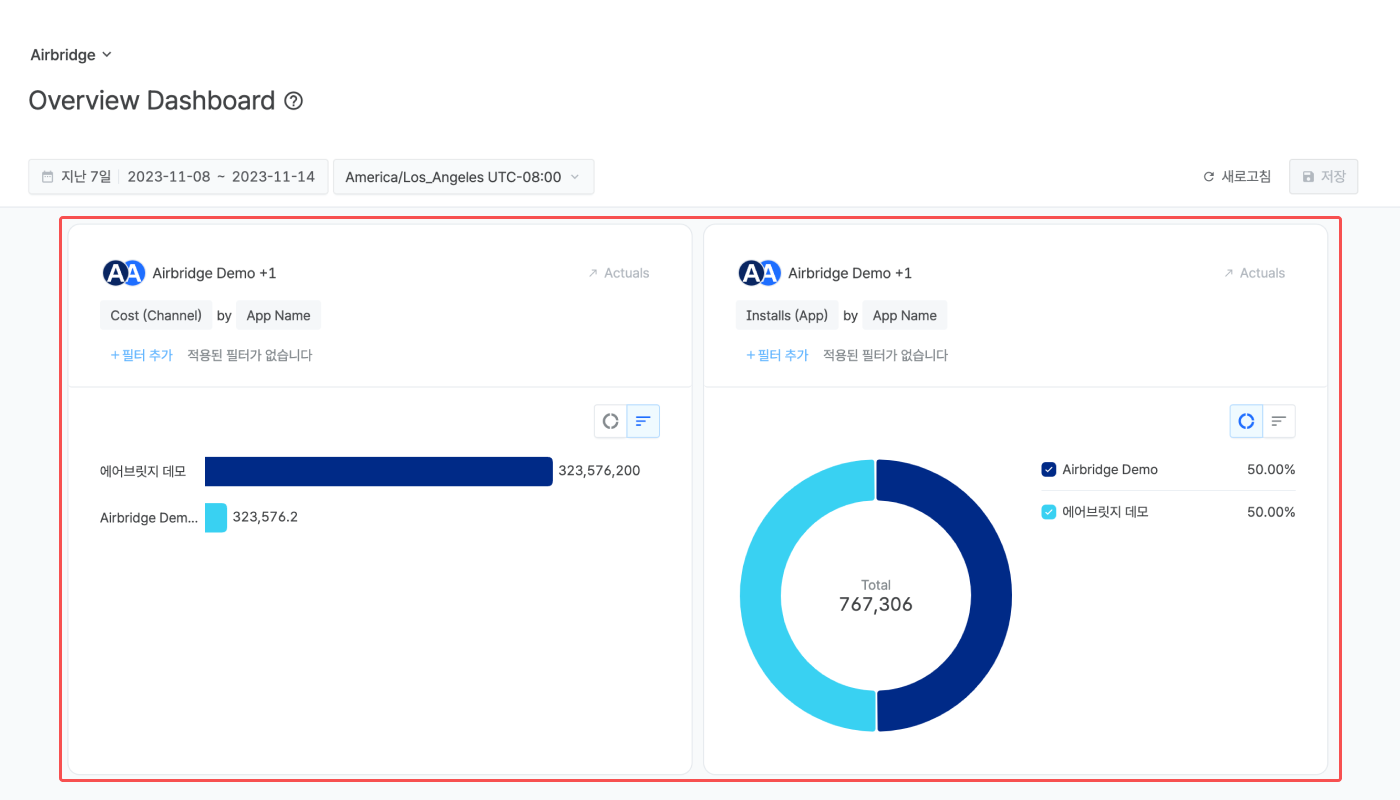Viewport: 1400px width, 800px height.
Task: Select the 323,576,200 bar value
Action: tap(599, 471)
